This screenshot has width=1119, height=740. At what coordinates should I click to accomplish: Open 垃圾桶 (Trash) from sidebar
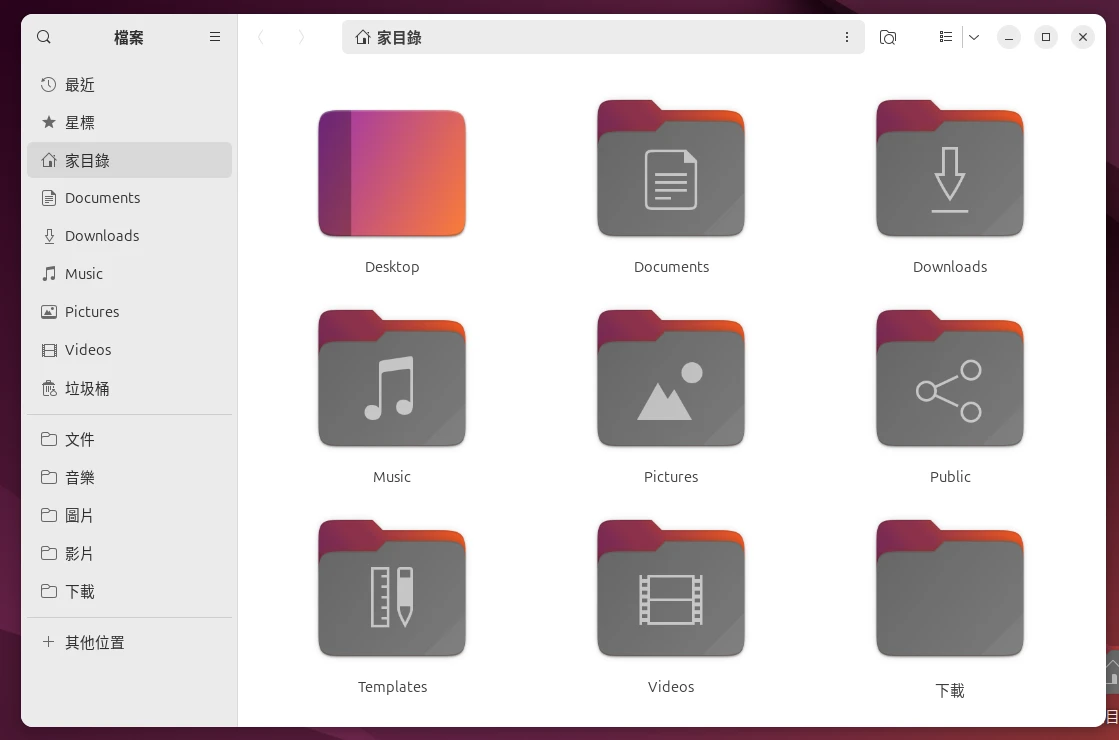pos(87,389)
